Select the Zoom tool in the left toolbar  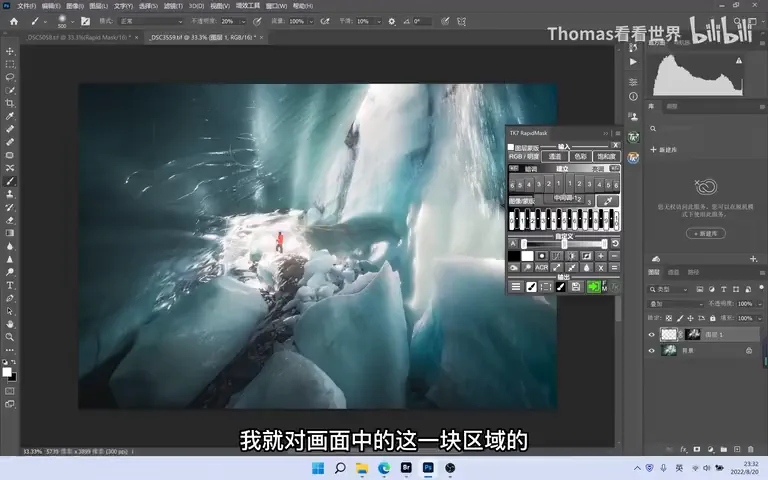[x=10, y=337]
